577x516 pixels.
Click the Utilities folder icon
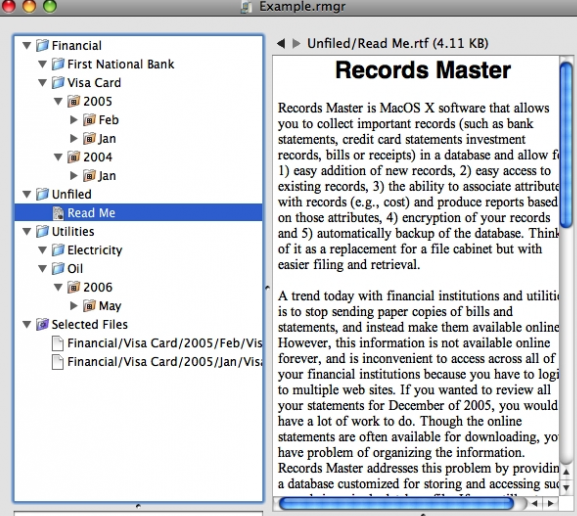(x=42, y=231)
